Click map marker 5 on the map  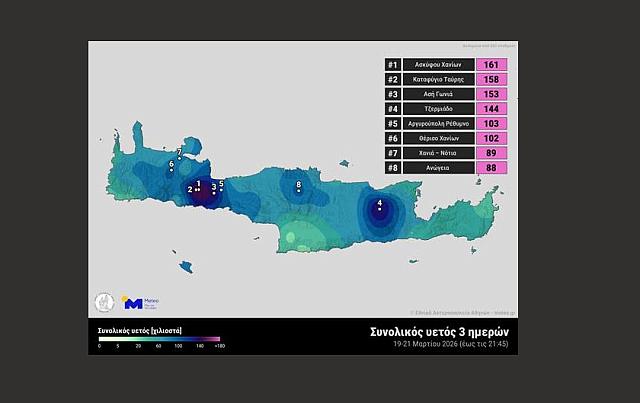point(221,184)
